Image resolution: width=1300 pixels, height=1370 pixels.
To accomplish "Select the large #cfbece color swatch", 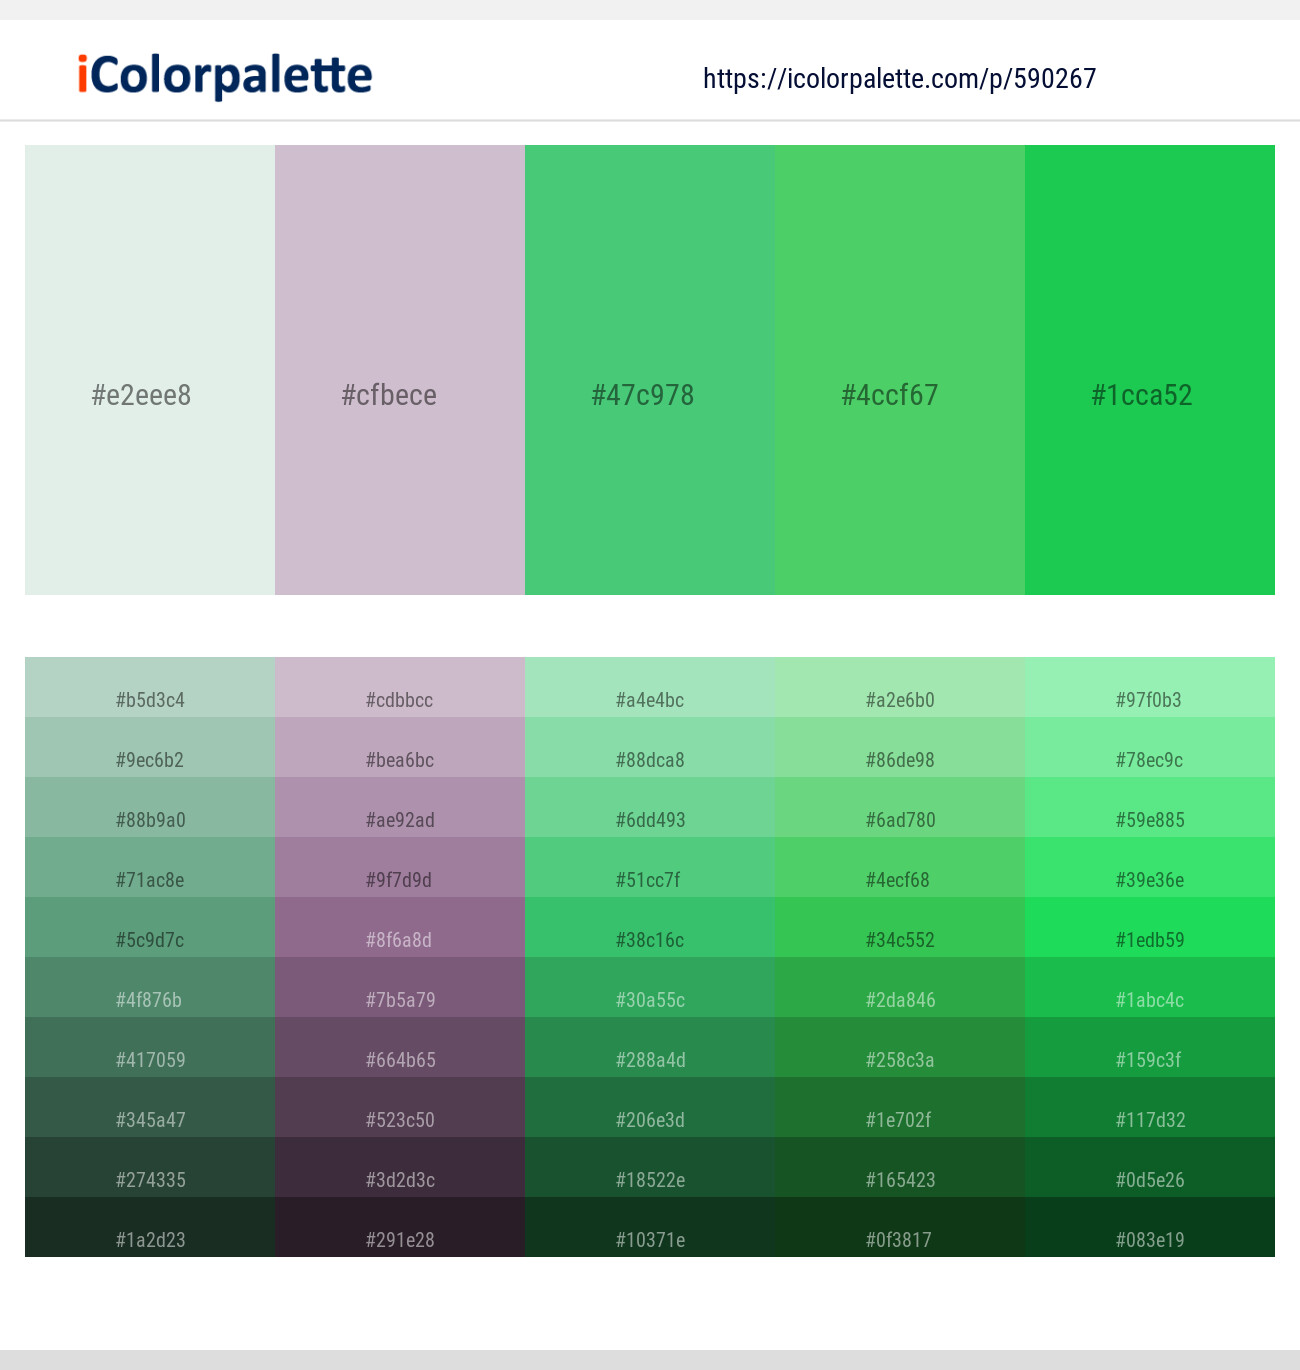I will pyautogui.click(x=400, y=370).
